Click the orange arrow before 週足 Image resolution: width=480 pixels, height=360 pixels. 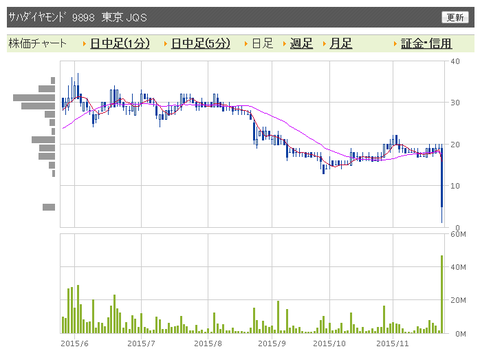(x=285, y=44)
